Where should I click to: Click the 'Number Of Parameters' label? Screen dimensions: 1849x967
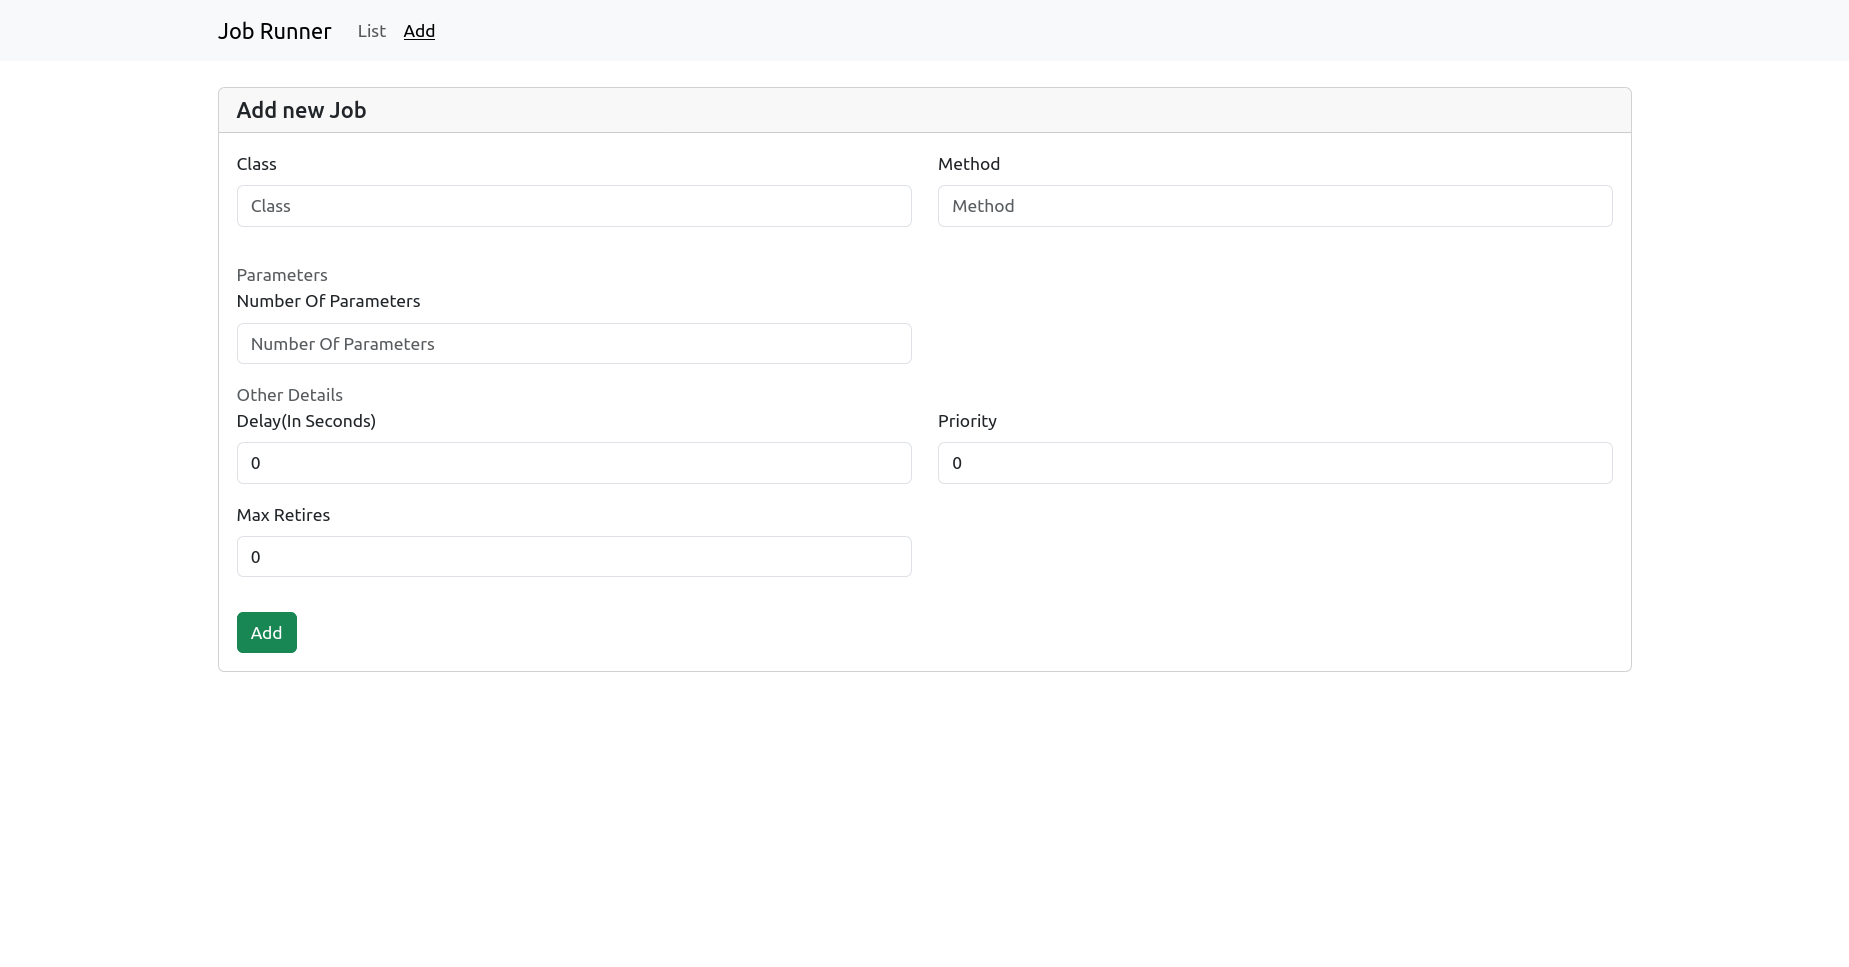click(x=329, y=301)
